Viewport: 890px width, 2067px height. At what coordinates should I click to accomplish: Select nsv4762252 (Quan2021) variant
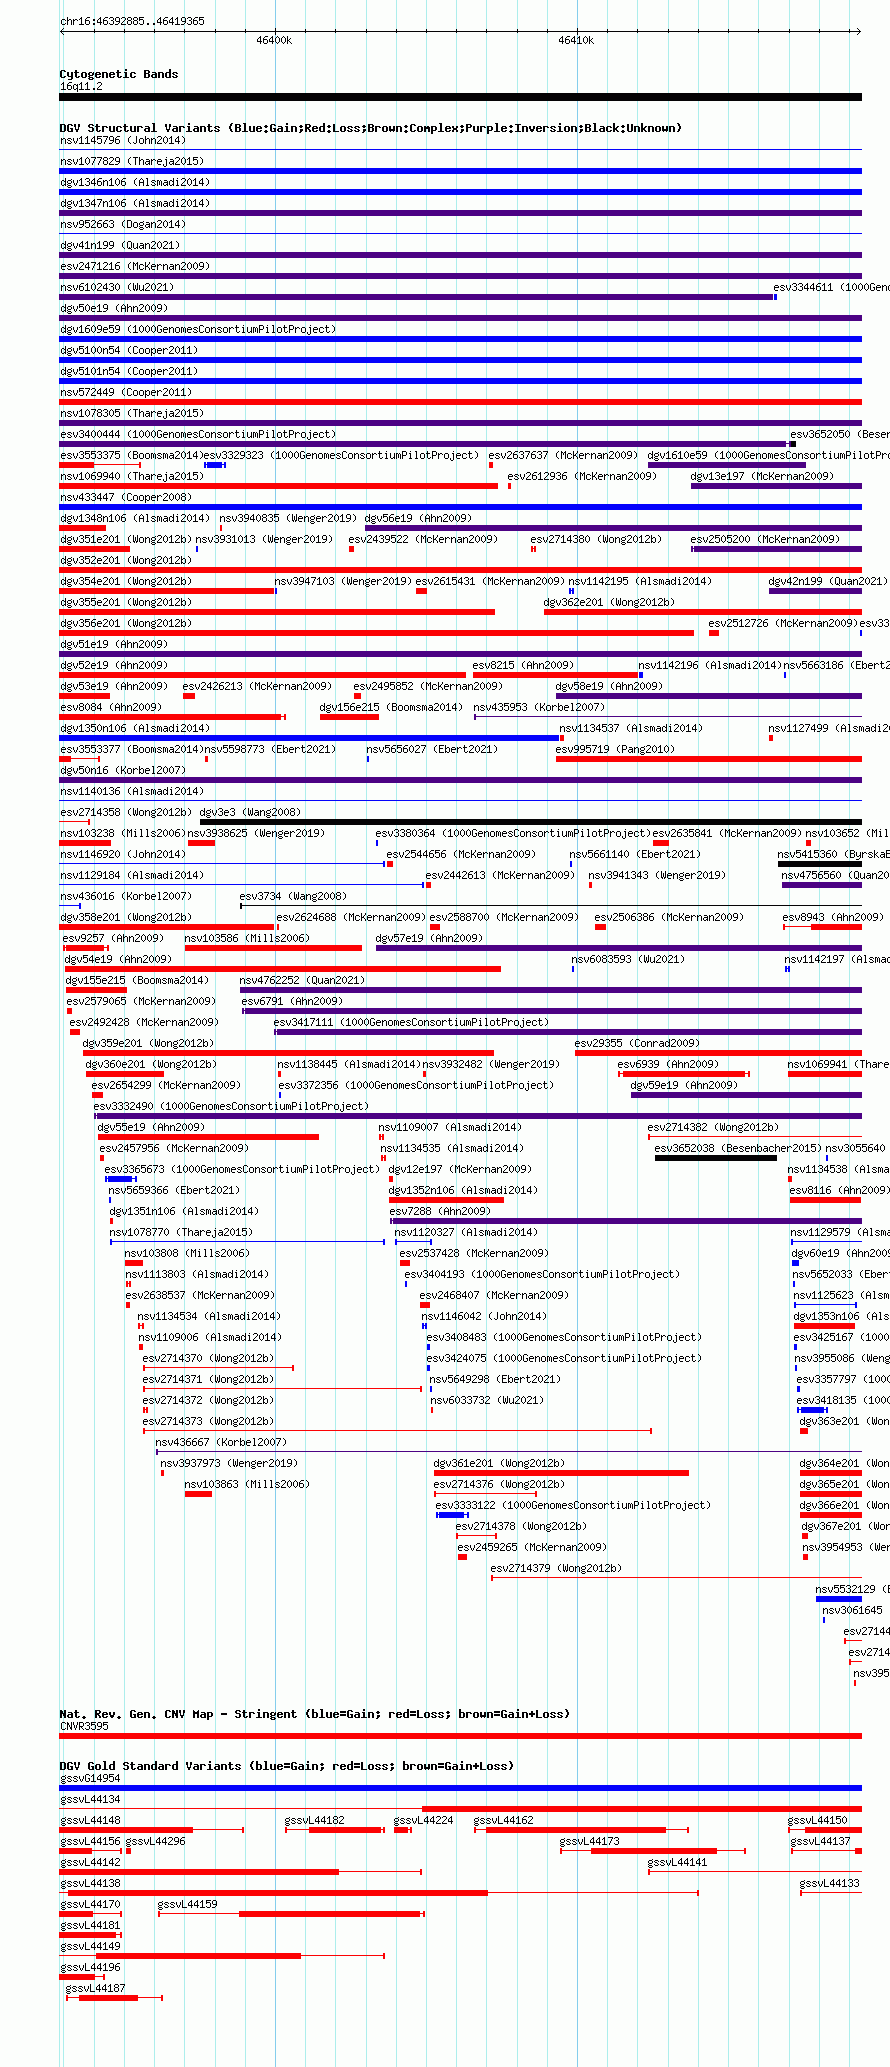coord(302,980)
